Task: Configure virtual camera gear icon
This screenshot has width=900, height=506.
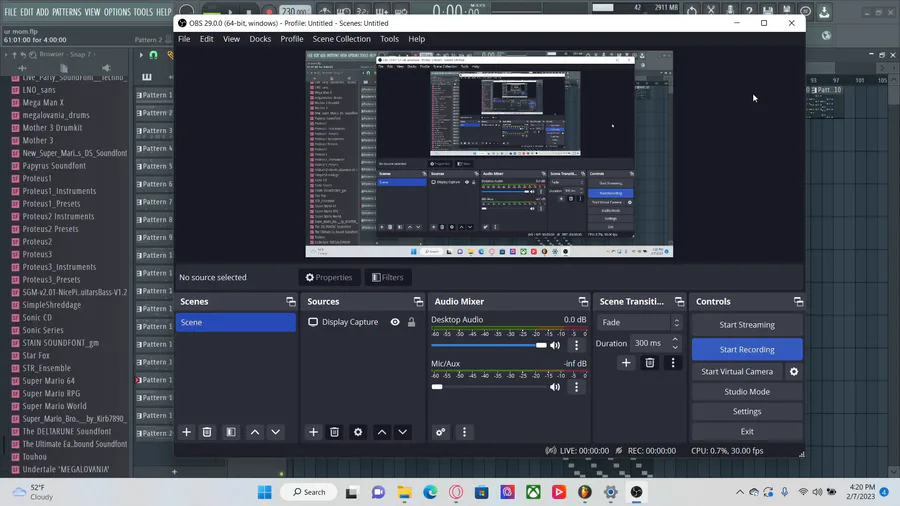Action: (794, 372)
